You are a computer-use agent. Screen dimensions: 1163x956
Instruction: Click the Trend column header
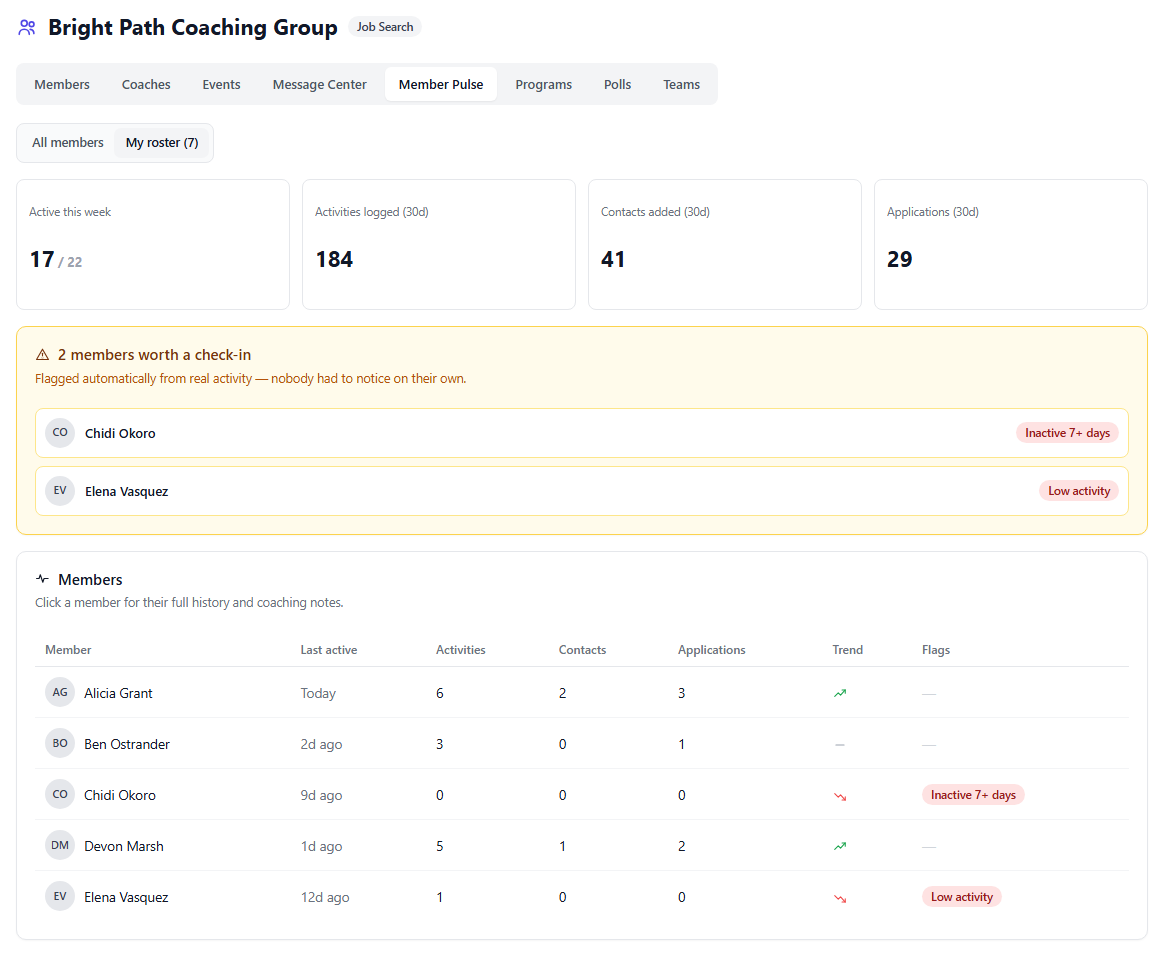[847, 650]
